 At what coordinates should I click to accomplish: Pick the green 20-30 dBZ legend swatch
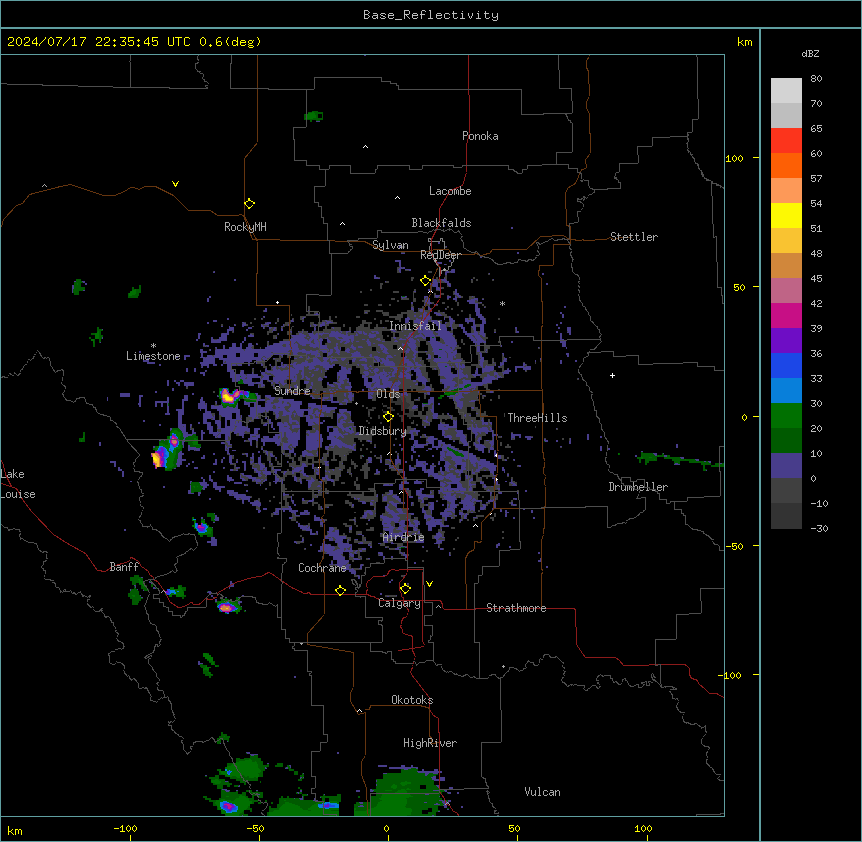[x=786, y=416]
